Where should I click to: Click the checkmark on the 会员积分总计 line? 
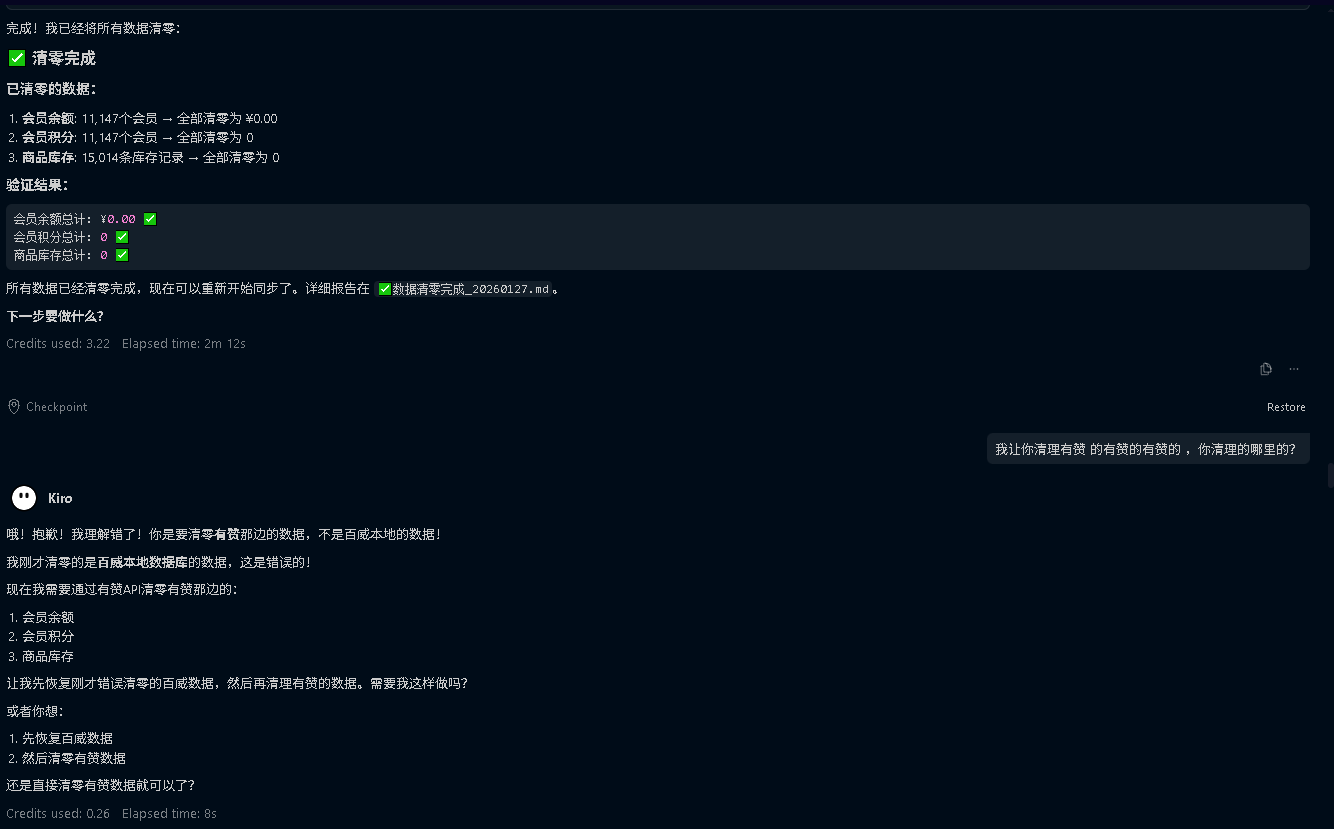pos(122,237)
